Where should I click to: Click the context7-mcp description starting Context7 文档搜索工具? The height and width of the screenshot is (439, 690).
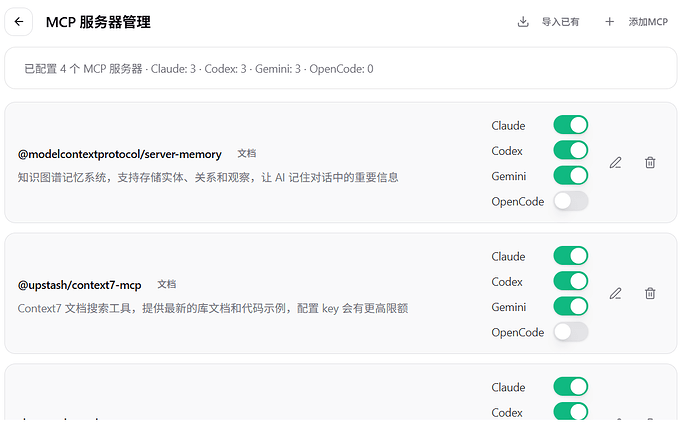click(213, 308)
